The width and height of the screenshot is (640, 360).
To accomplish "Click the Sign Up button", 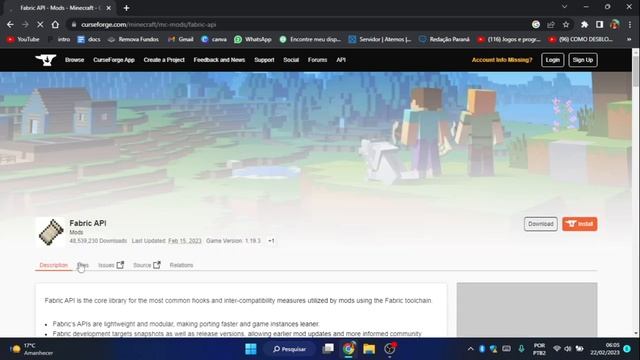I will (x=582, y=60).
